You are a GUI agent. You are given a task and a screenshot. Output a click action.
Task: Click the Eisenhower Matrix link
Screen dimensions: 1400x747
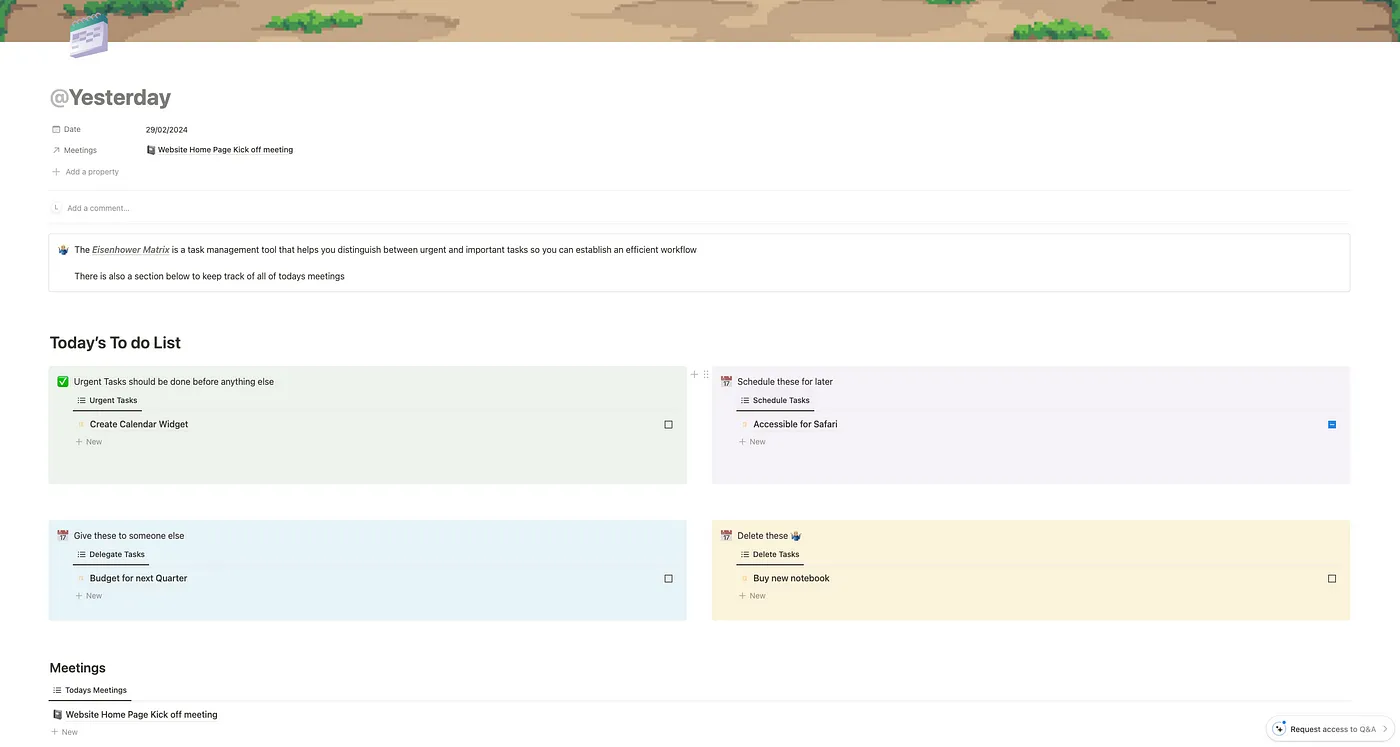[x=131, y=250]
